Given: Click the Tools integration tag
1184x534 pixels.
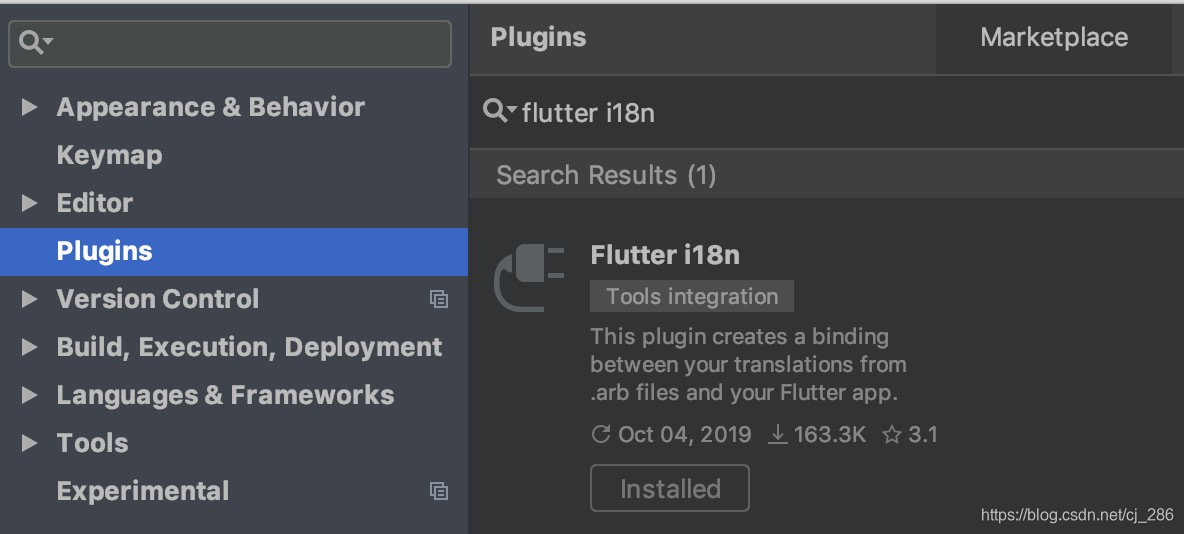Looking at the screenshot, I should 691,297.
